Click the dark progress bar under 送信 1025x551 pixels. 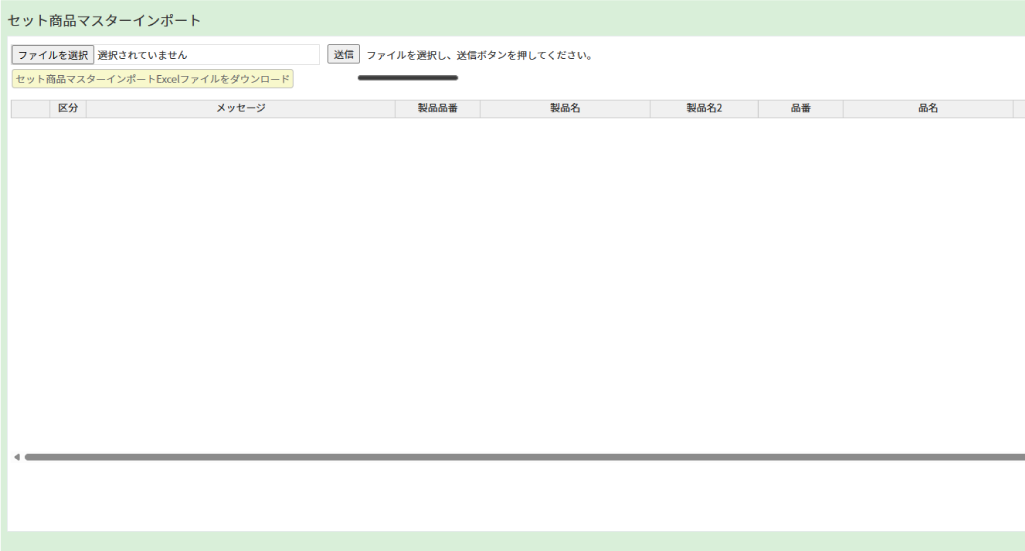[408, 77]
